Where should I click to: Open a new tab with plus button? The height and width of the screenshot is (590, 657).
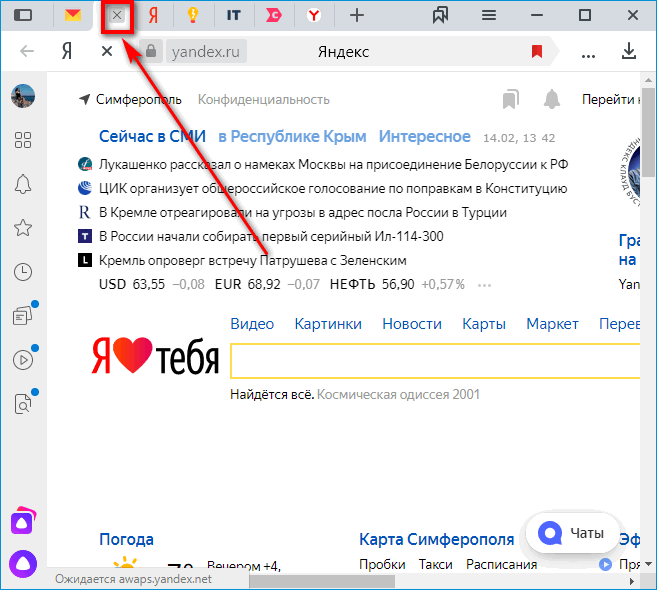pyautogui.click(x=357, y=16)
